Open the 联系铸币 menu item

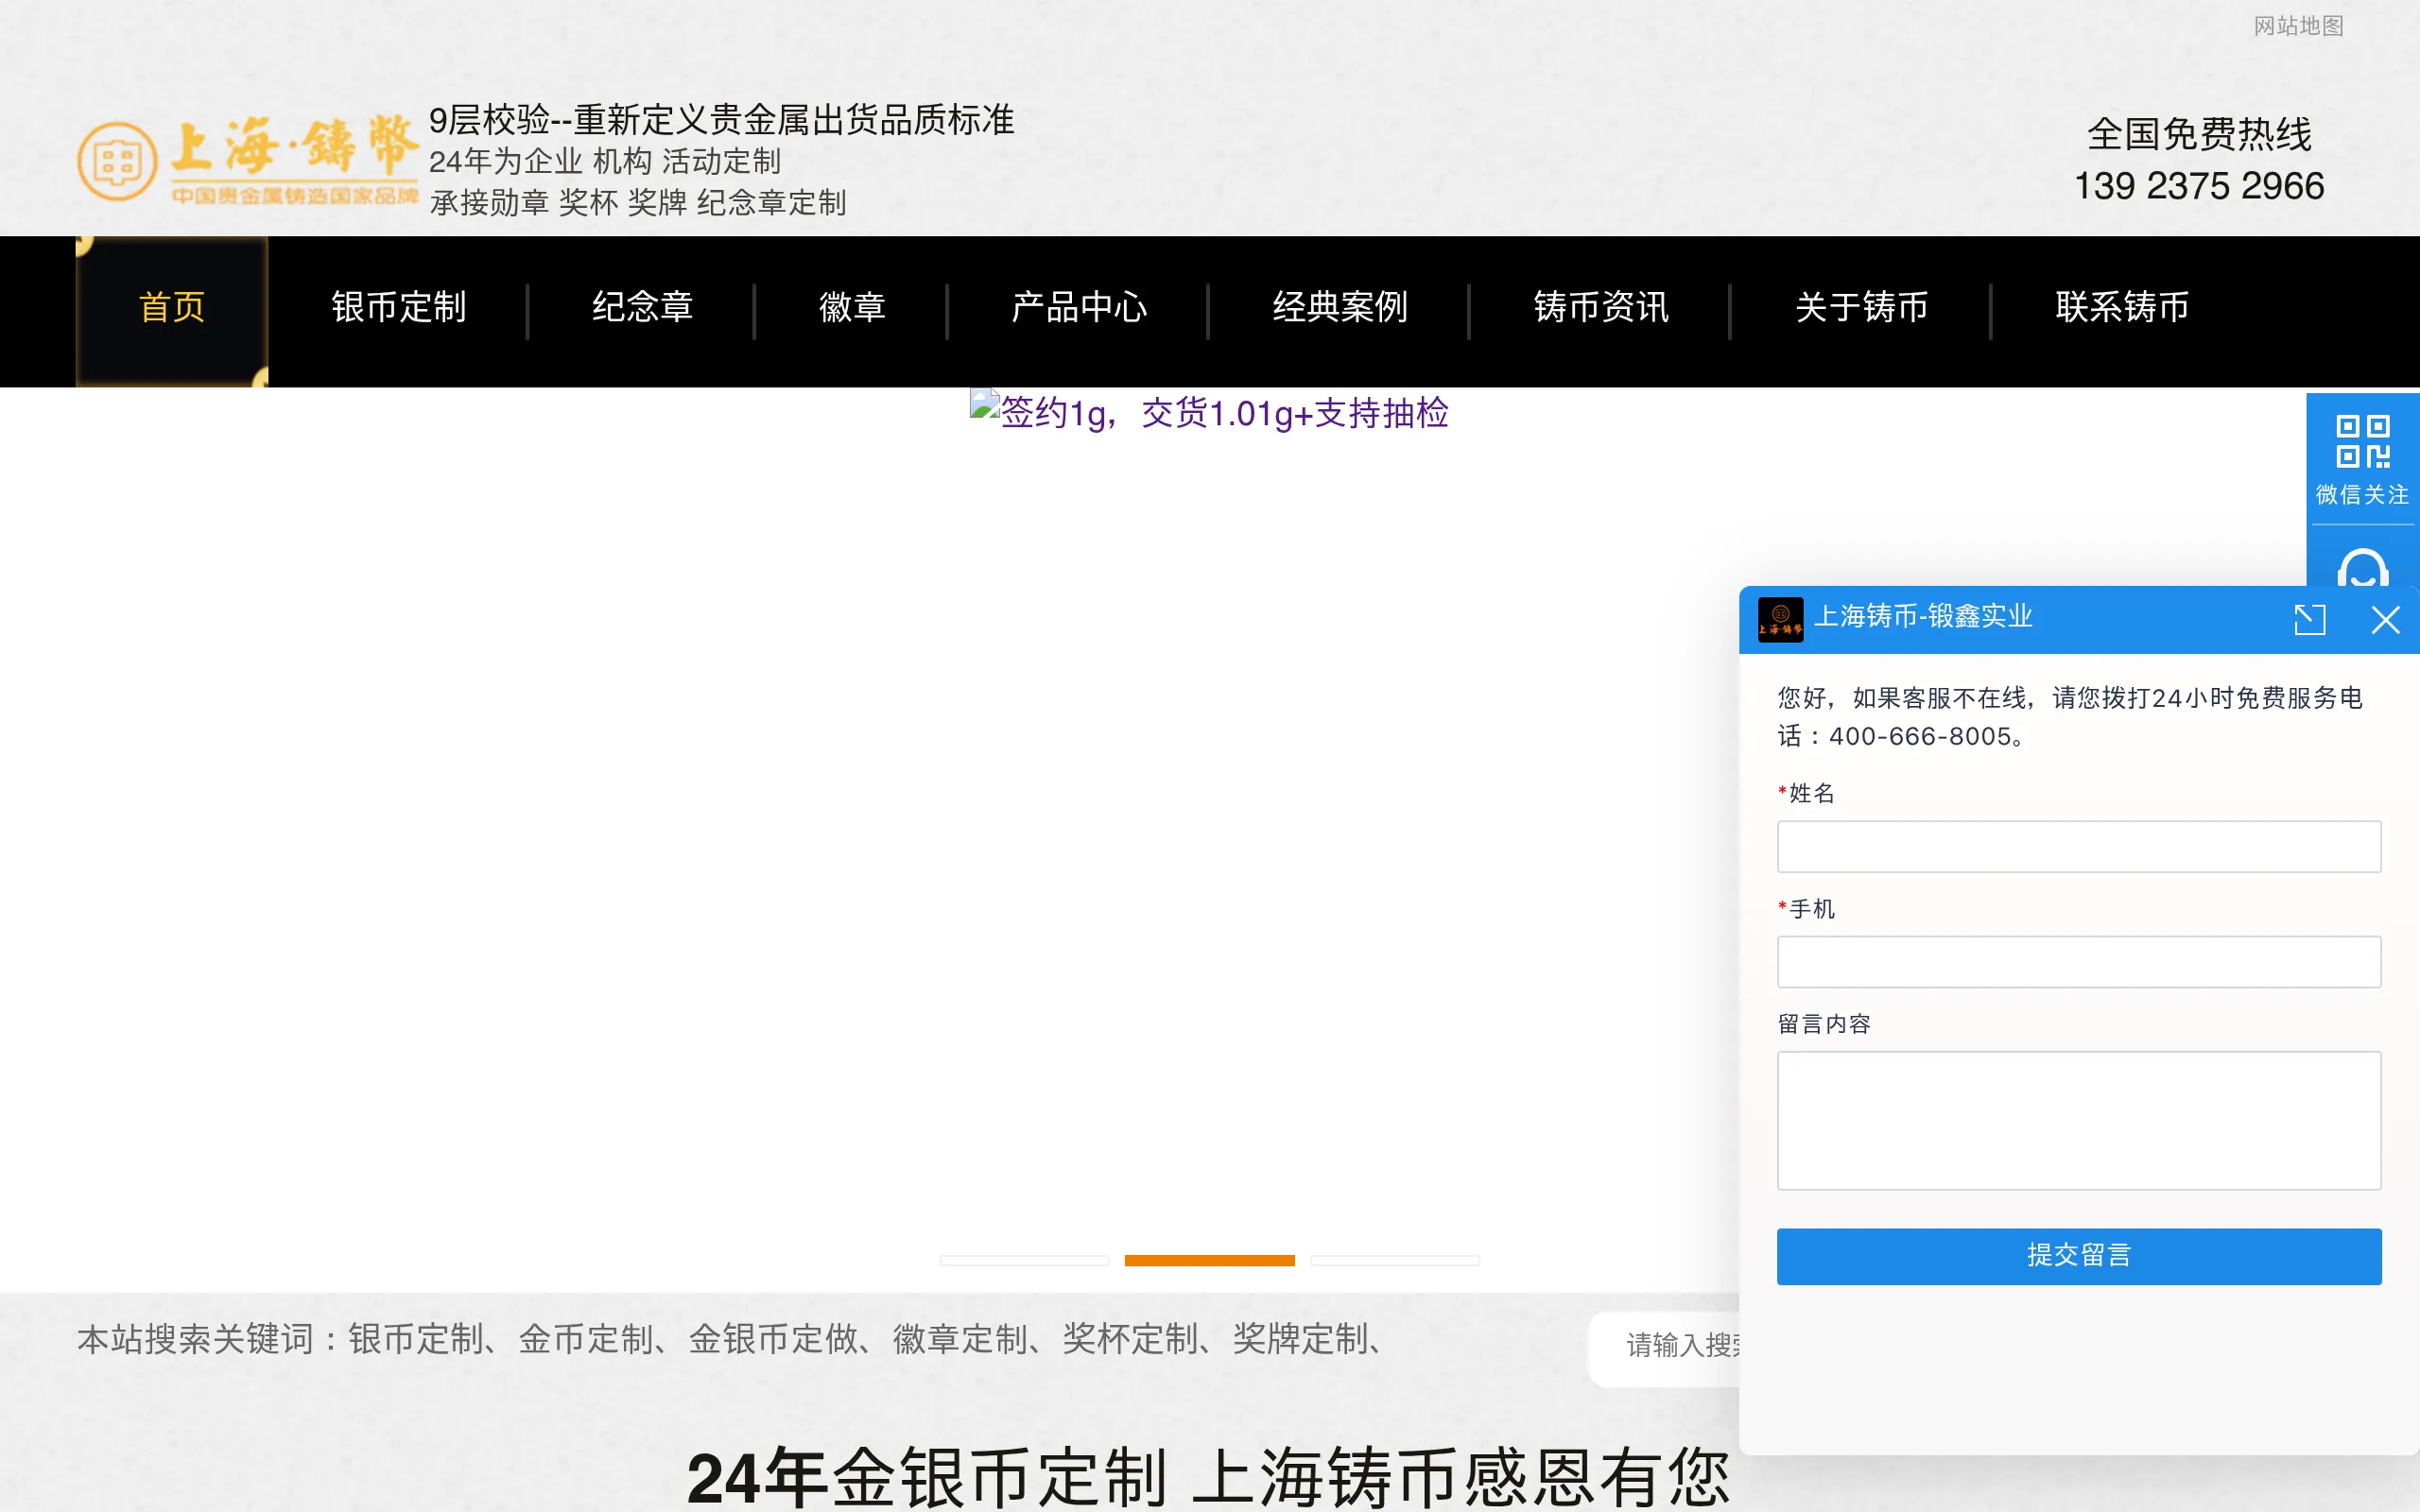(x=2122, y=307)
